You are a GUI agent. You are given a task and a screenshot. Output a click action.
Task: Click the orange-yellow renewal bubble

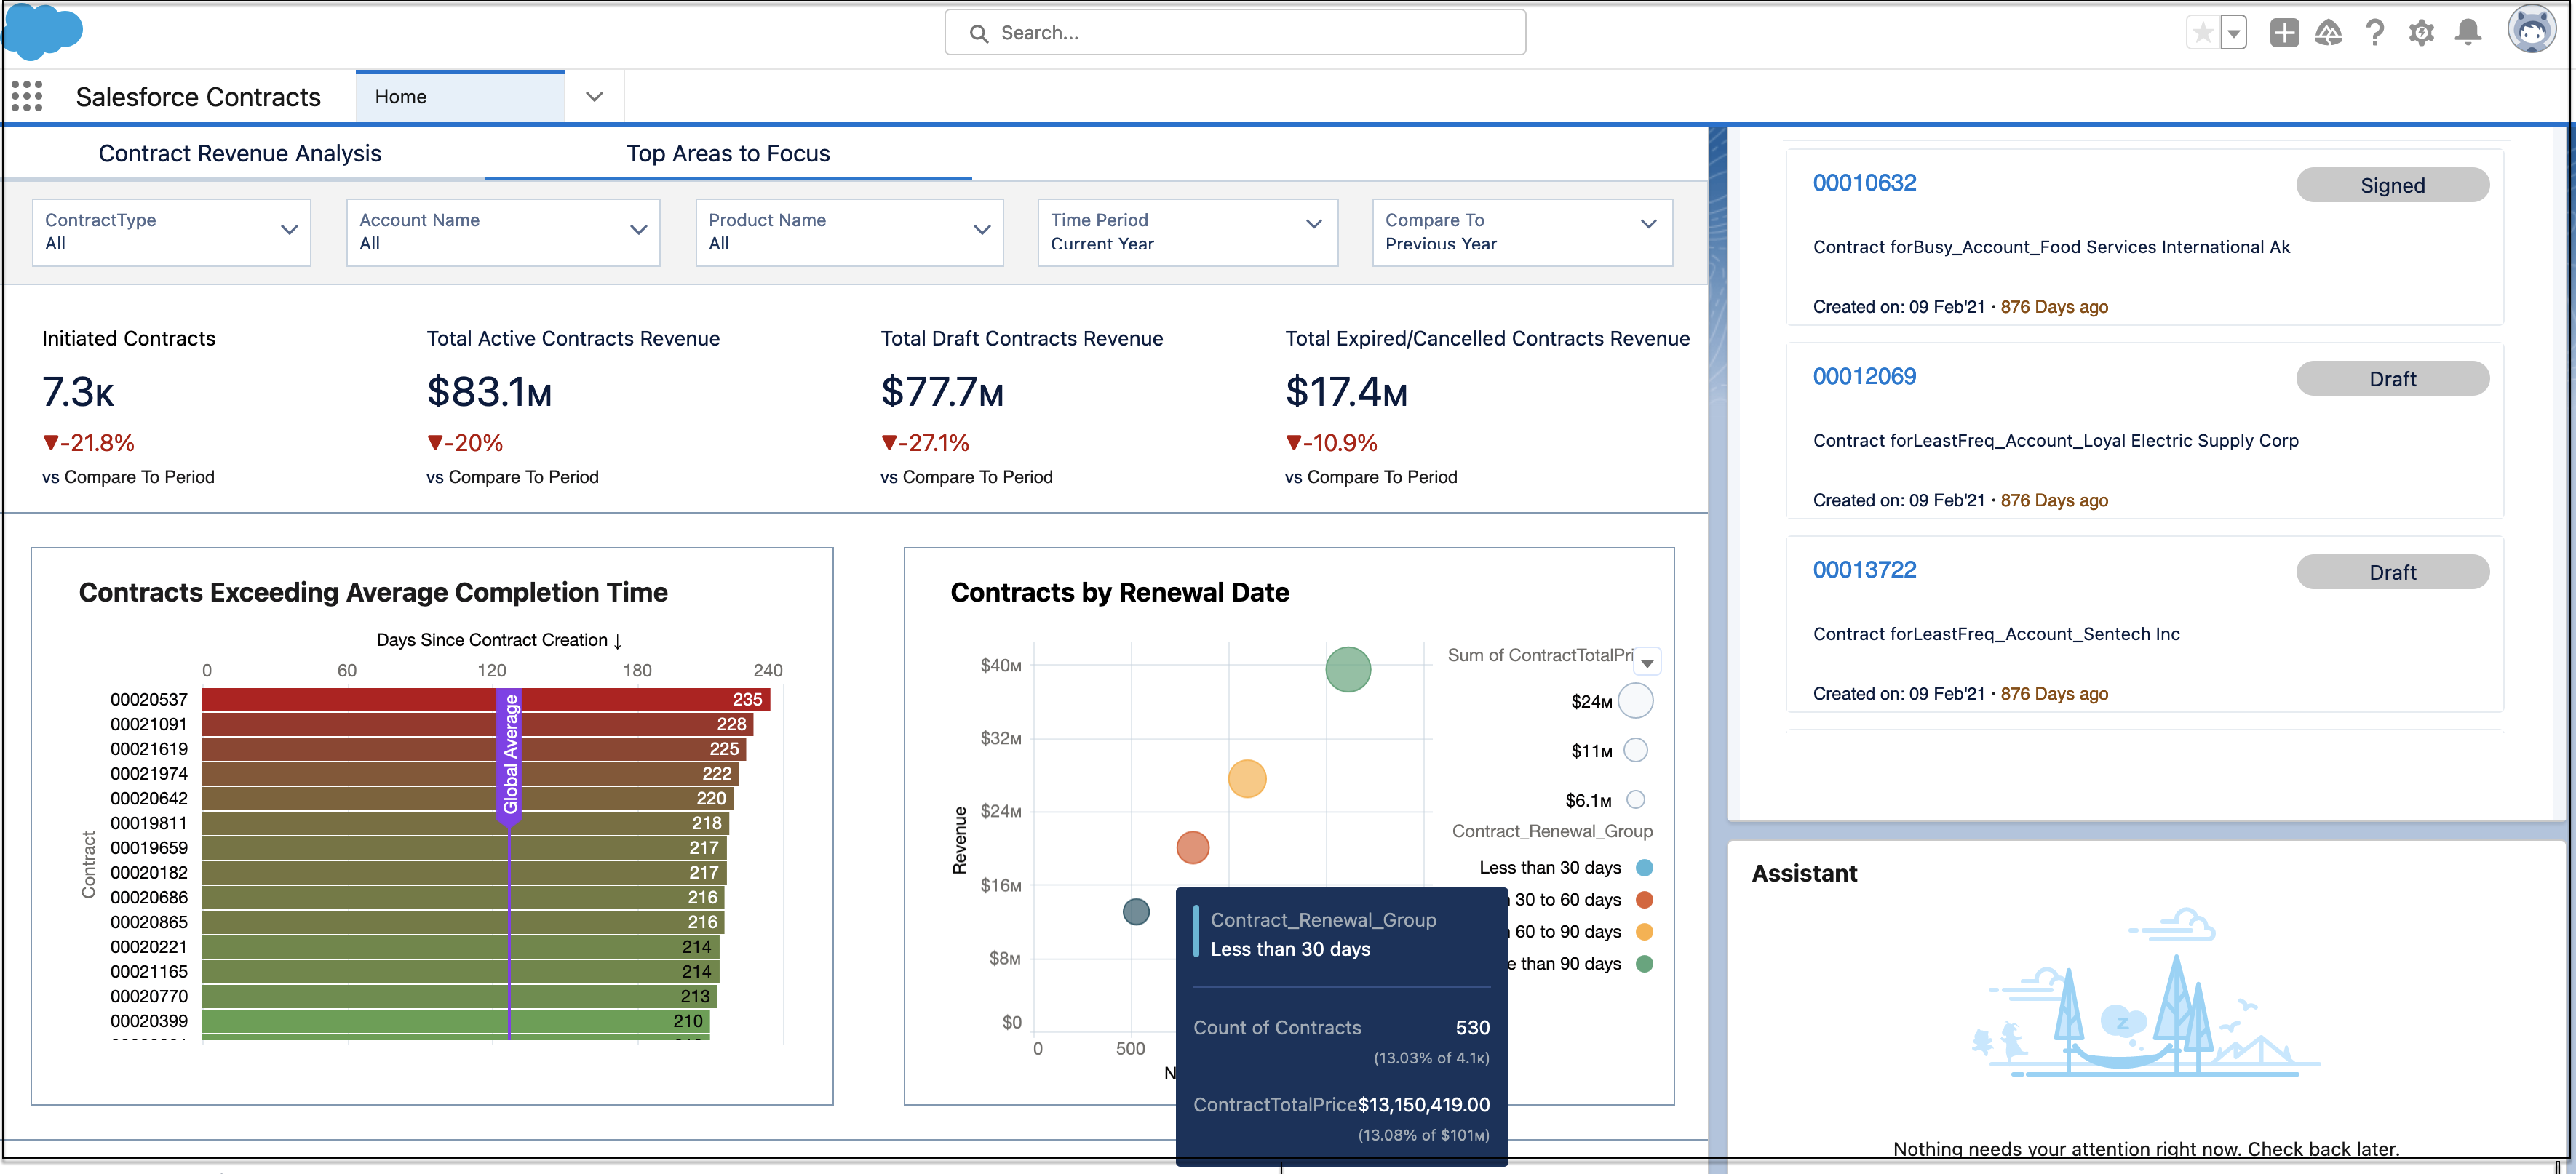pyautogui.click(x=1246, y=778)
